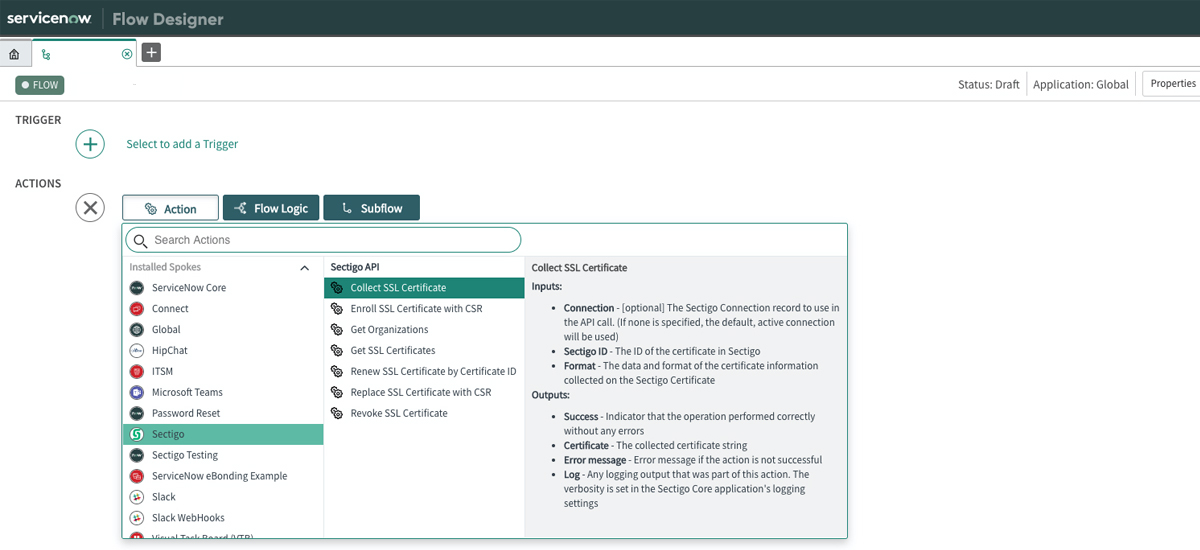Screen dimensions: 1200x550
Task: Click Select to add a Trigger link
Action: (182, 144)
